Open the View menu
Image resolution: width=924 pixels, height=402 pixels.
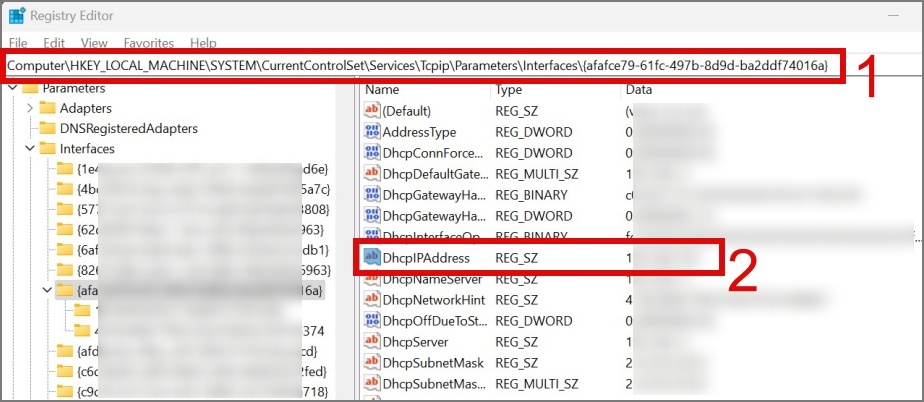(x=94, y=43)
